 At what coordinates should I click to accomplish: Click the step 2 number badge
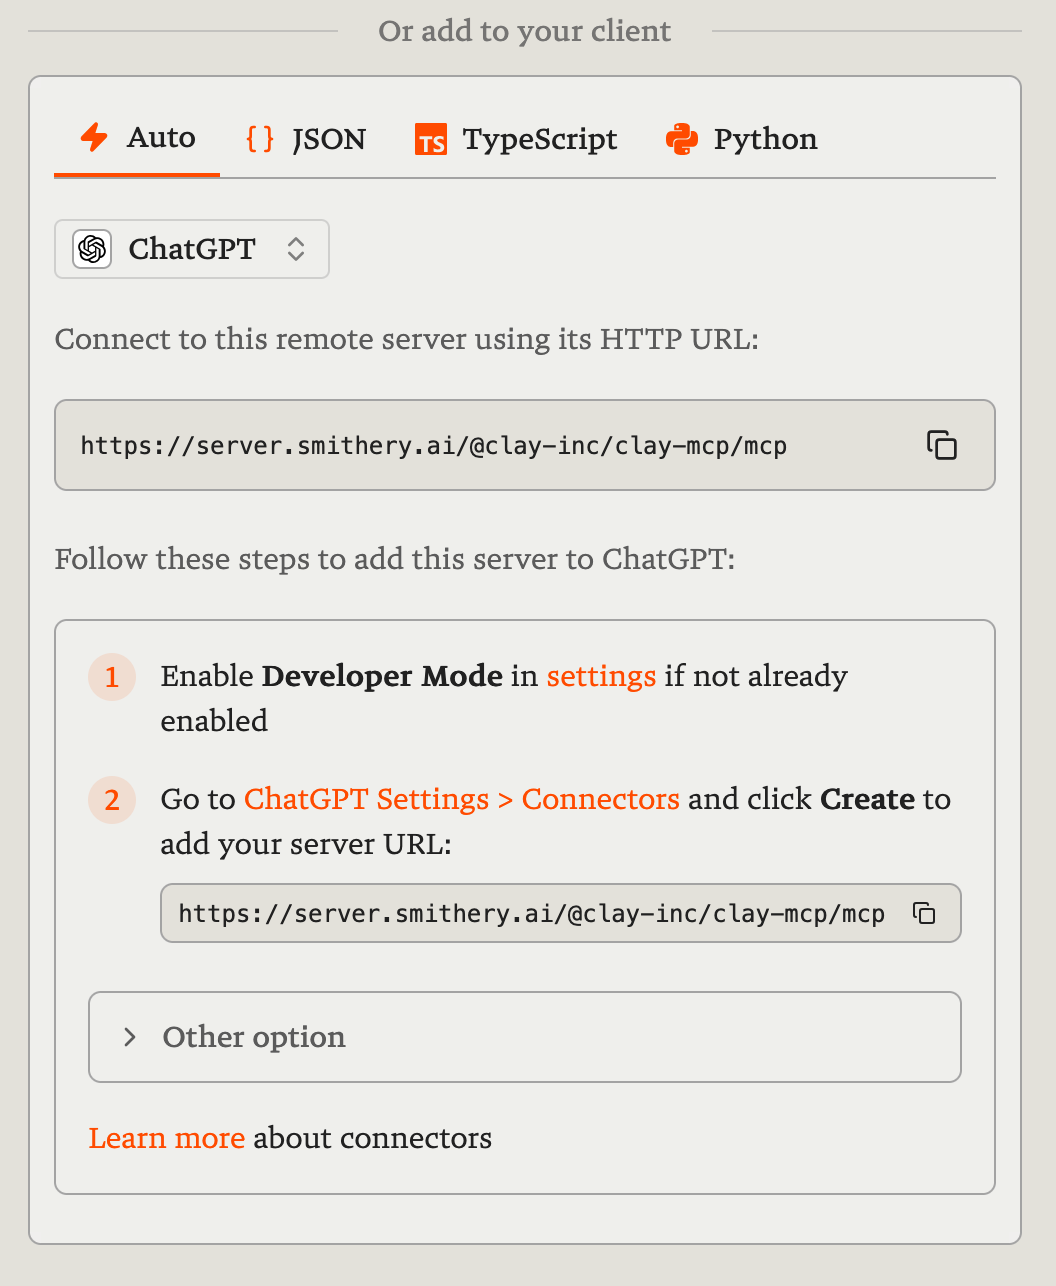112,800
